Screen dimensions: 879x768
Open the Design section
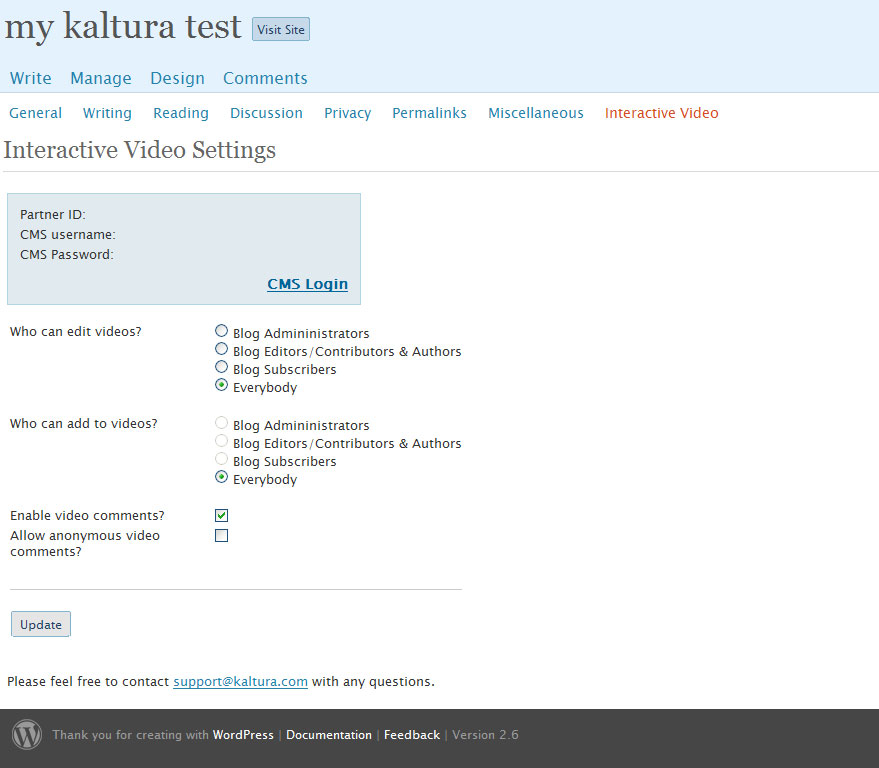pos(177,78)
